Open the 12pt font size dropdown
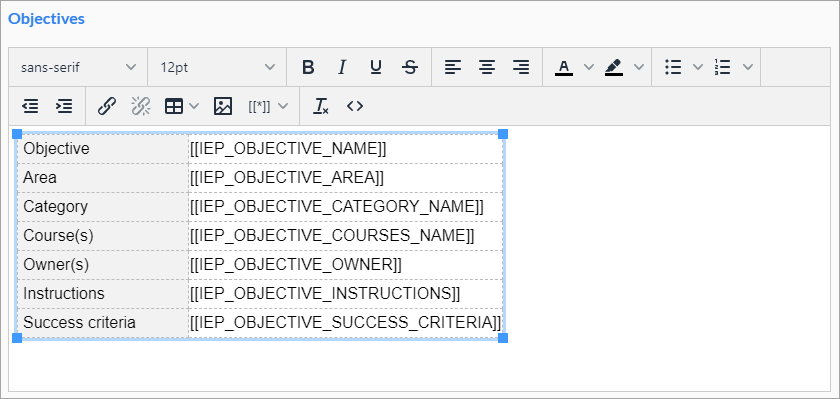 [217, 67]
